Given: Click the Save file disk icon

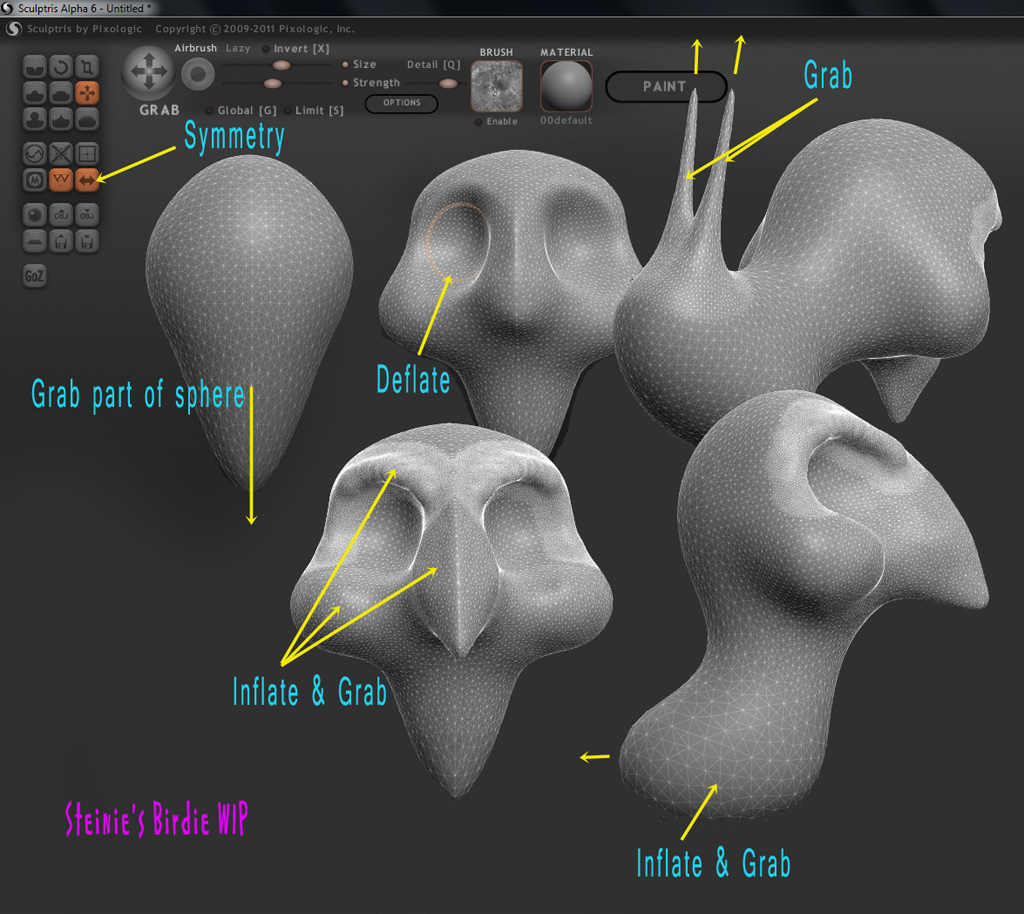Looking at the screenshot, I should tap(87, 242).
